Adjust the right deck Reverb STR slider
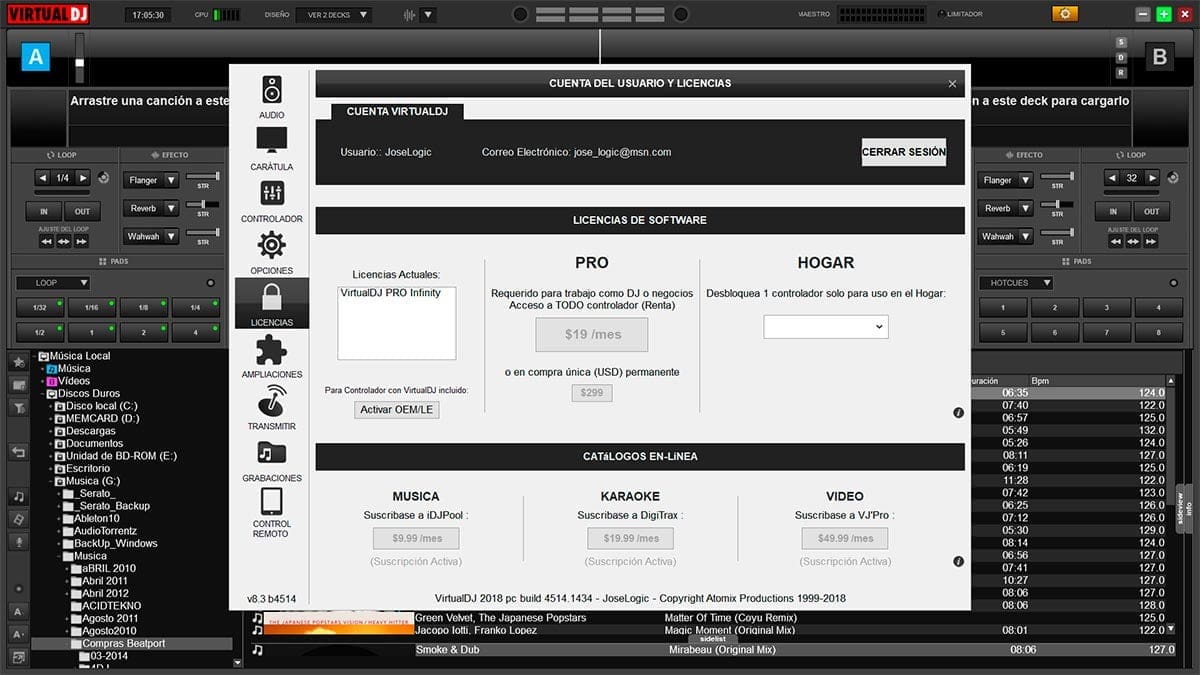Screen dimensions: 1200x675 click(x=1057, y=205)
